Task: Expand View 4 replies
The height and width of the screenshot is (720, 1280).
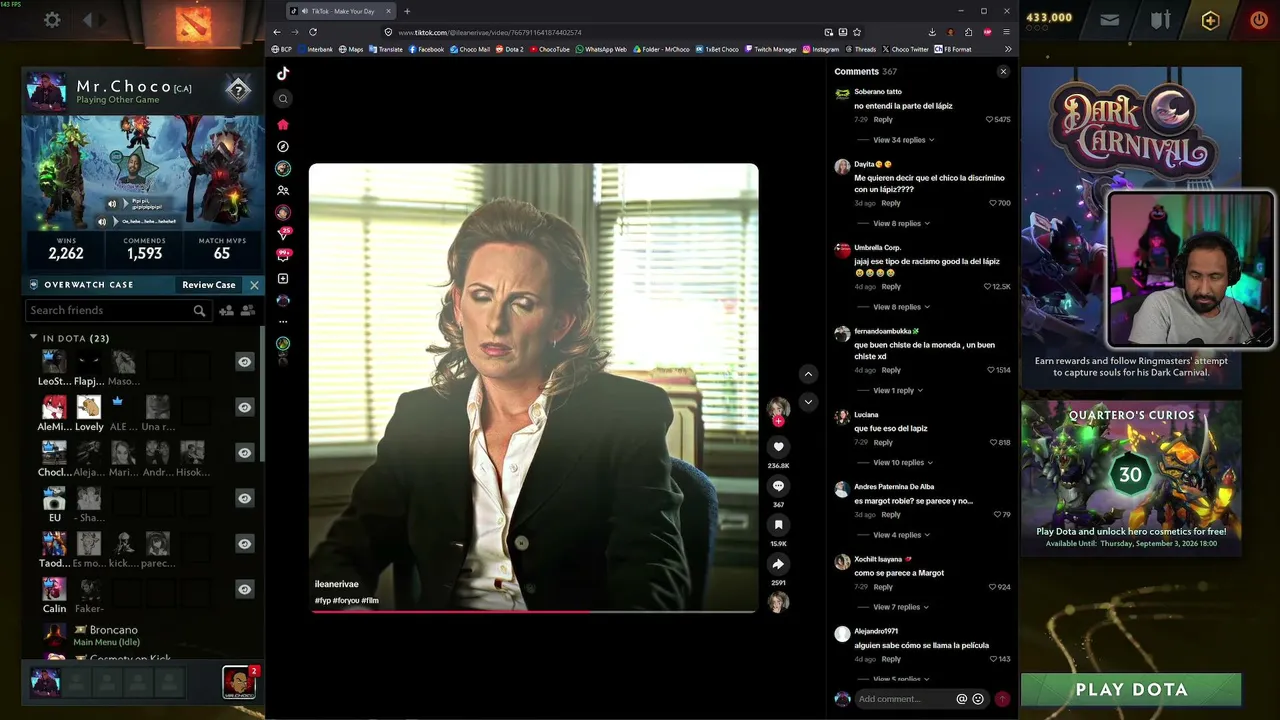Action: coord(900,535)
